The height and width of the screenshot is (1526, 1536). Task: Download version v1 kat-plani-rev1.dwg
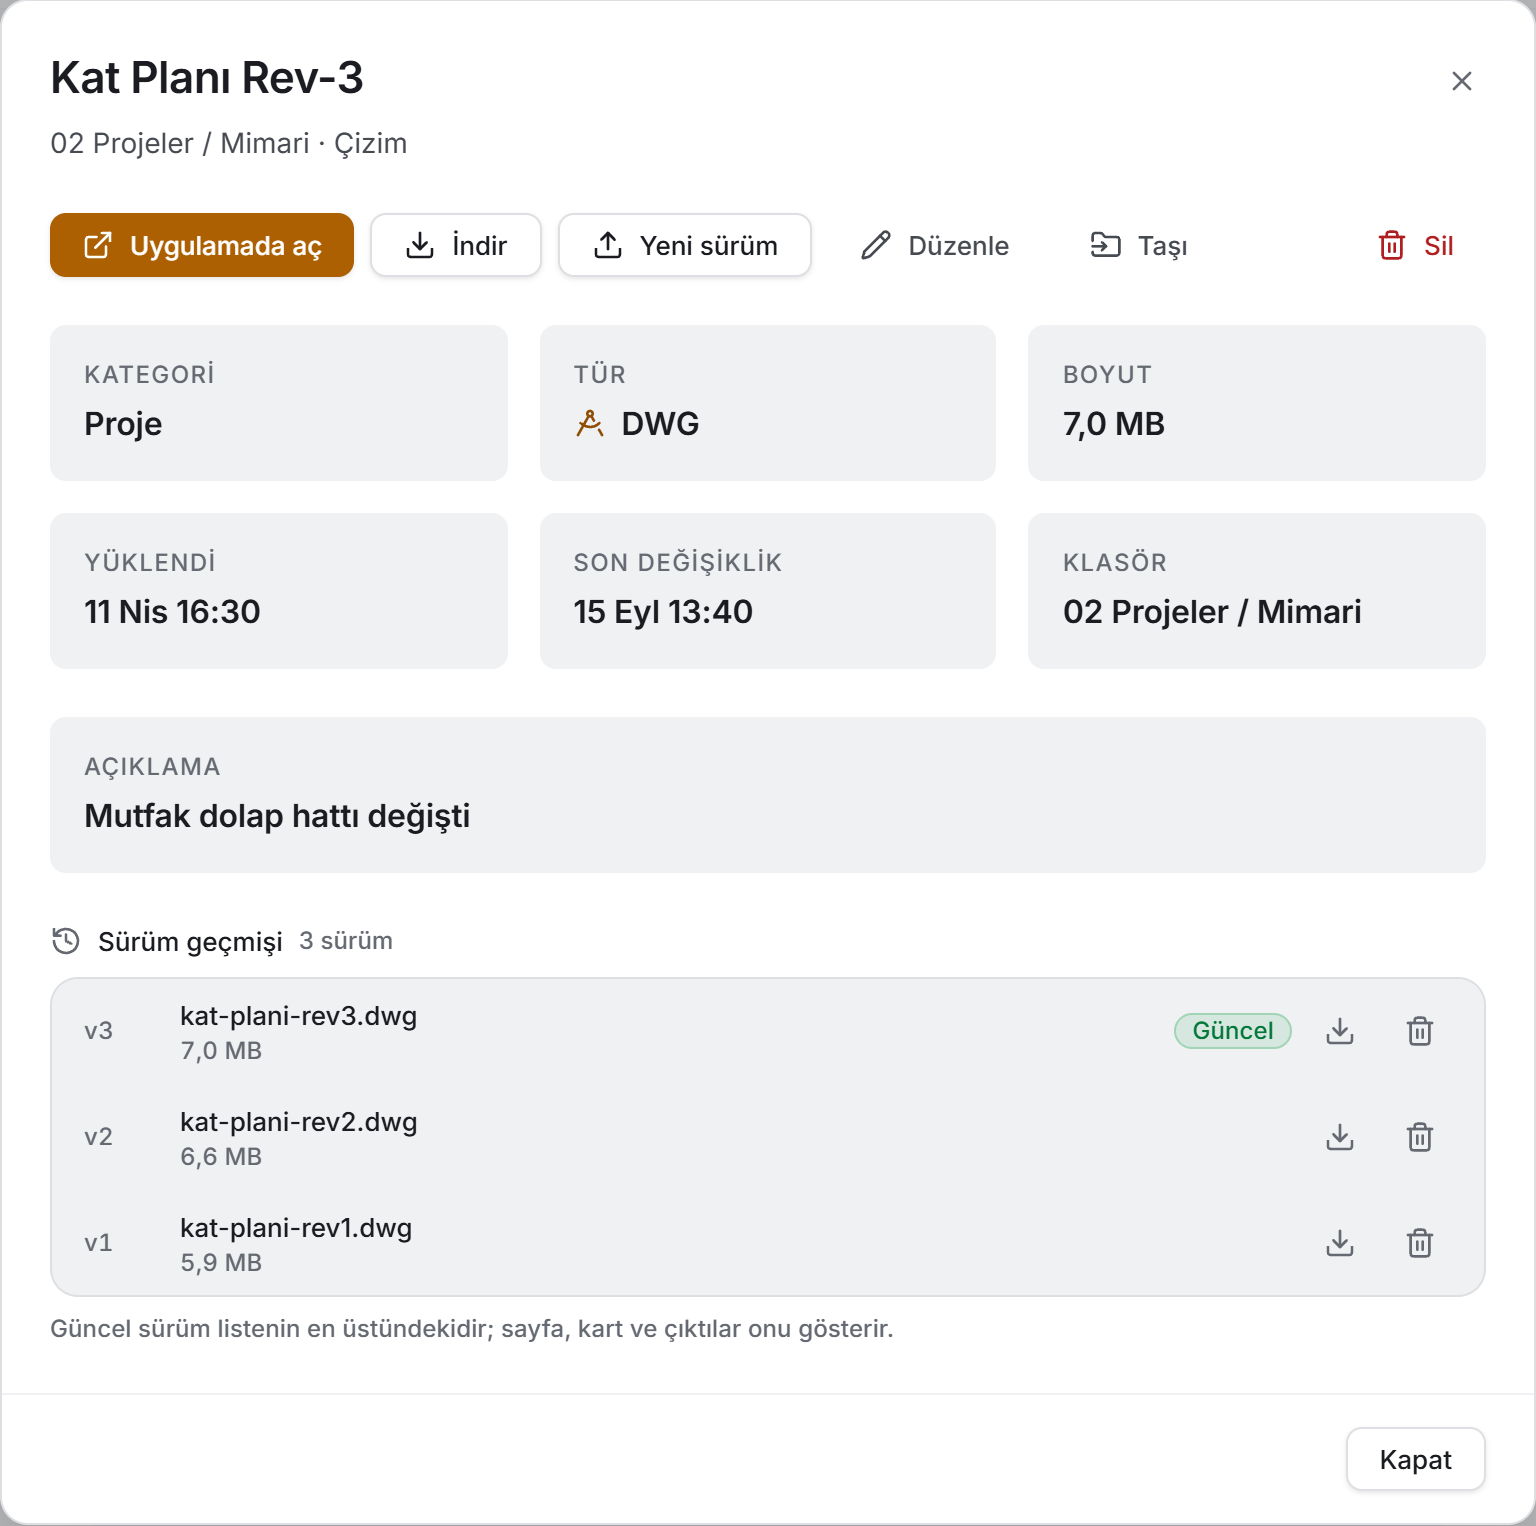coord(1340,1243)
